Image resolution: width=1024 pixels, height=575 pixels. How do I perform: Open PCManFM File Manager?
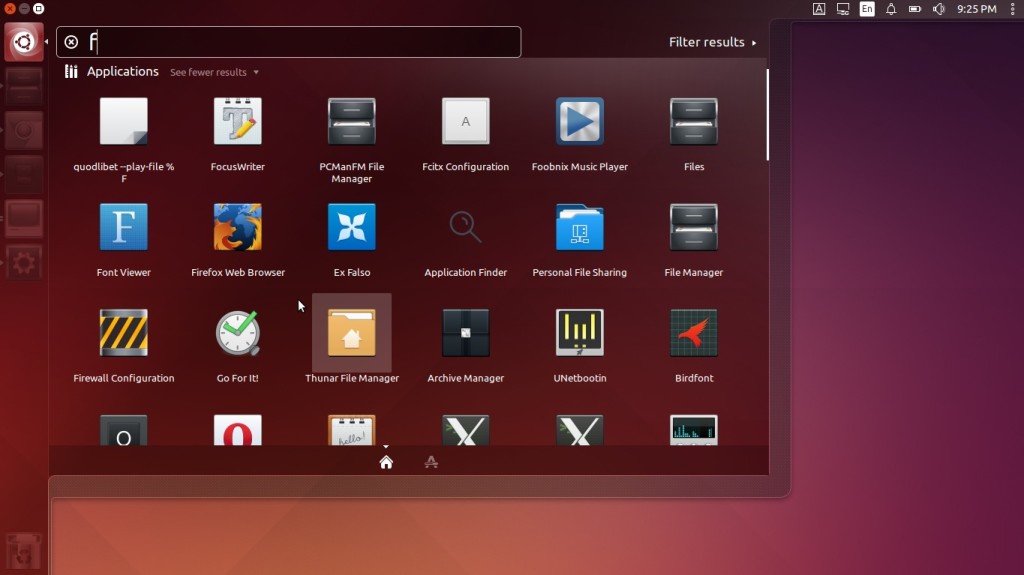351,122
